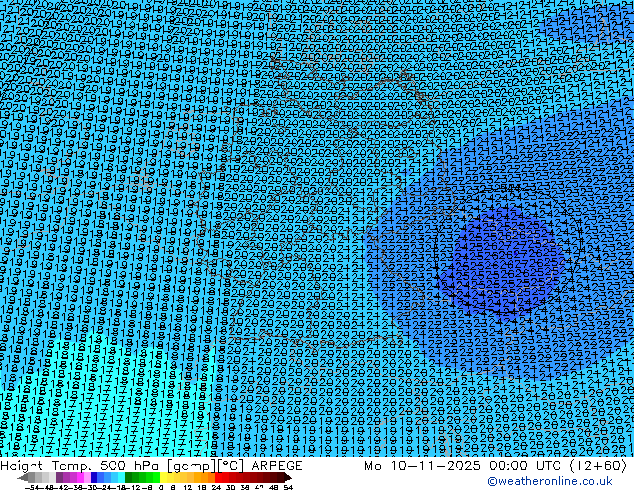Pick the yellow 0°C legend swatch

click(x=163, y=477)
